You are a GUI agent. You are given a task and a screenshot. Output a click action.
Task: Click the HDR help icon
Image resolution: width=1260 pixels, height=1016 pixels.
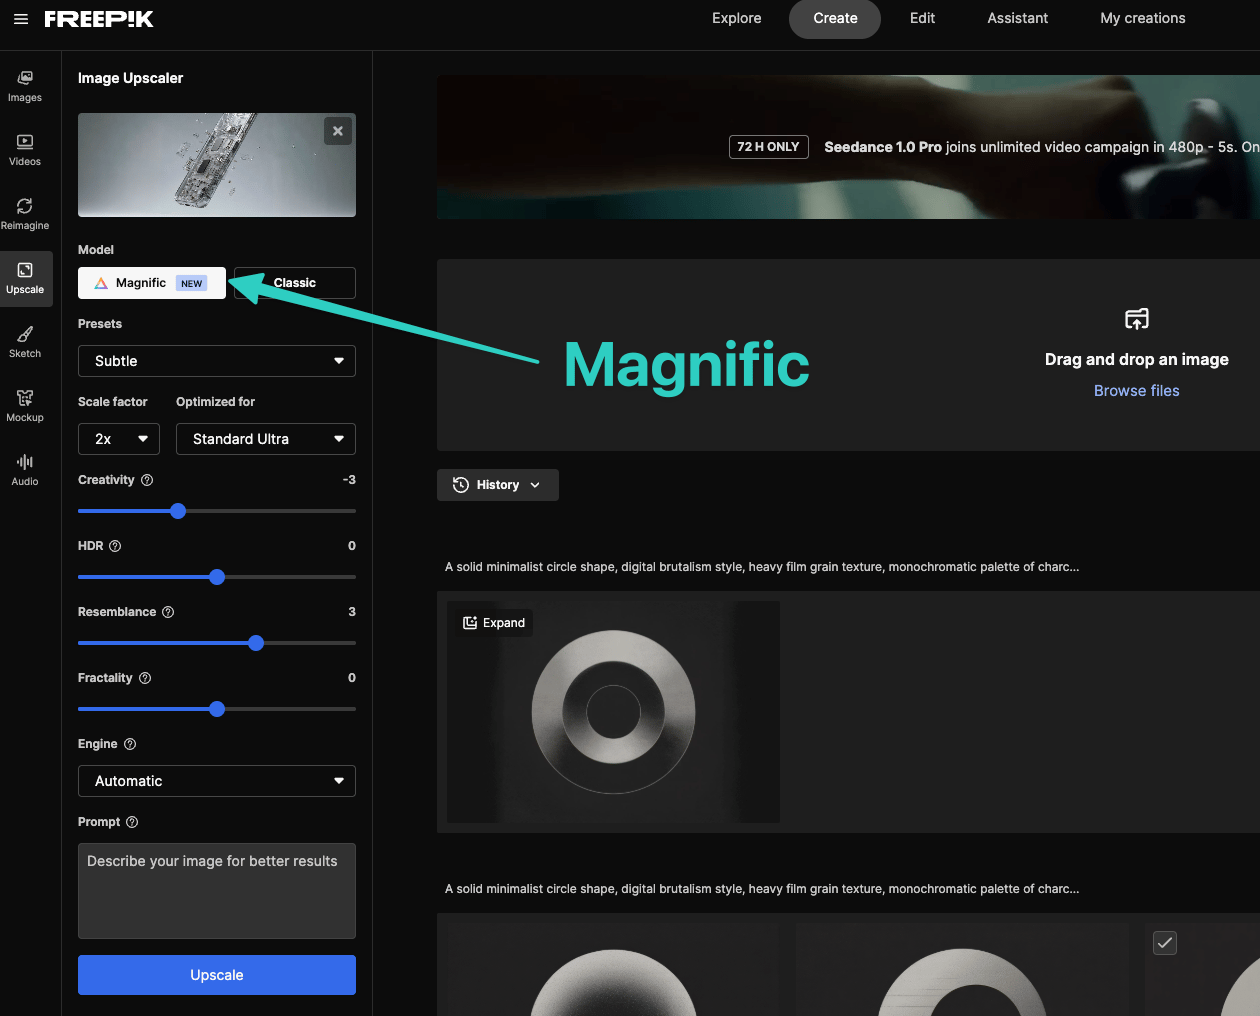(x=115, y=546)
